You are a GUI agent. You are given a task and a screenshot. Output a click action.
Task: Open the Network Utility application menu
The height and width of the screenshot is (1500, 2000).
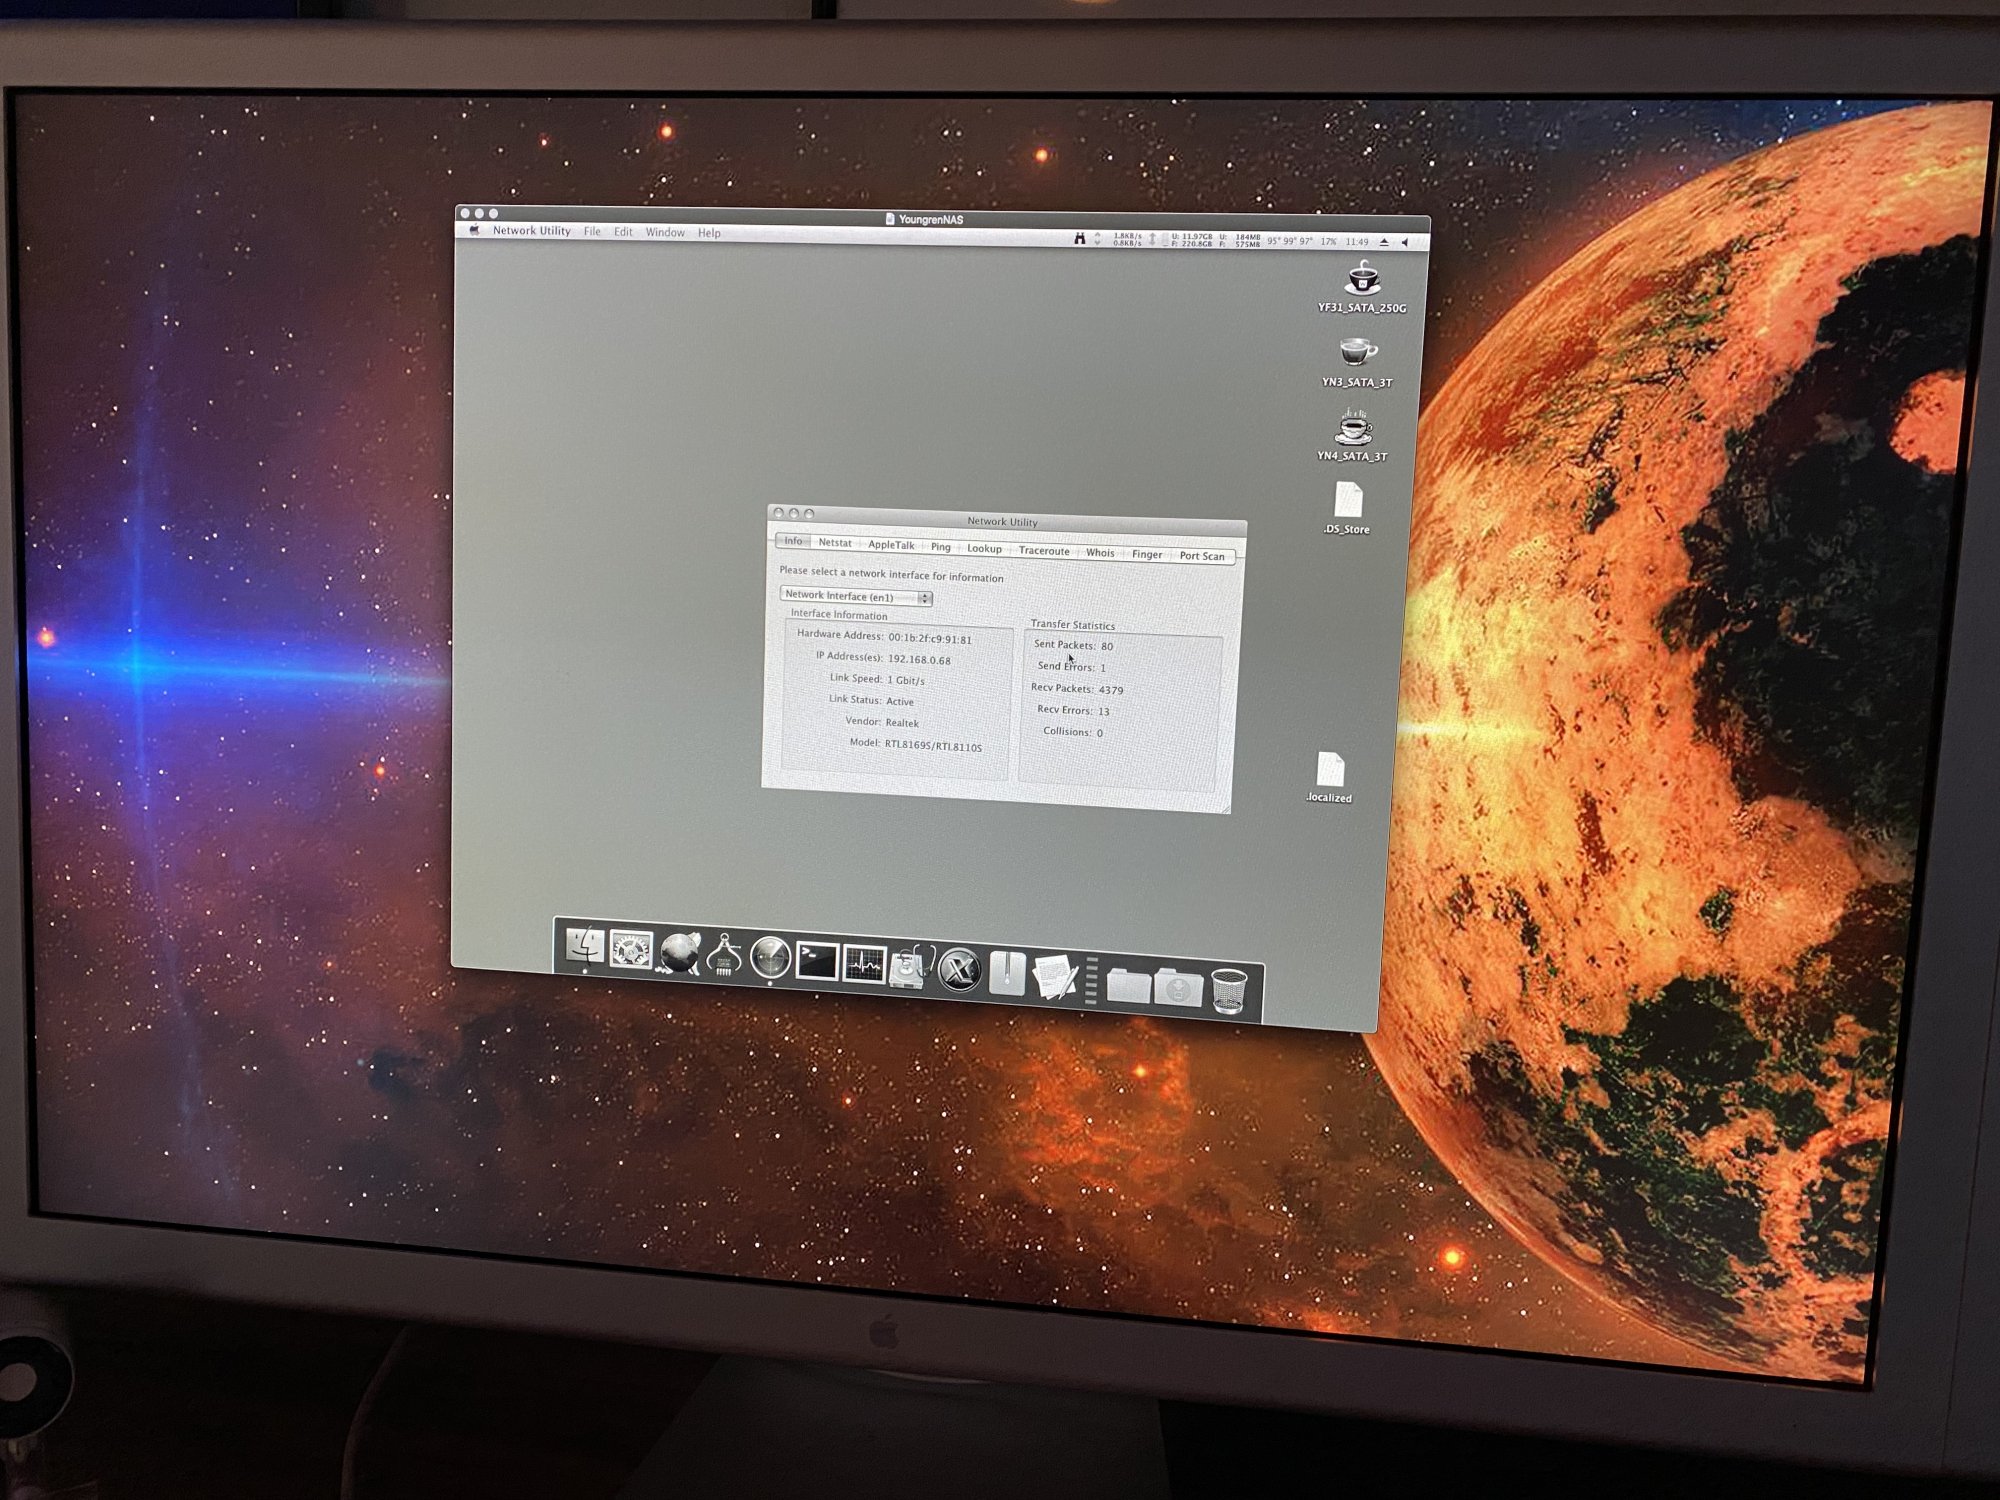pyautogui.click(x=531, y=231)
